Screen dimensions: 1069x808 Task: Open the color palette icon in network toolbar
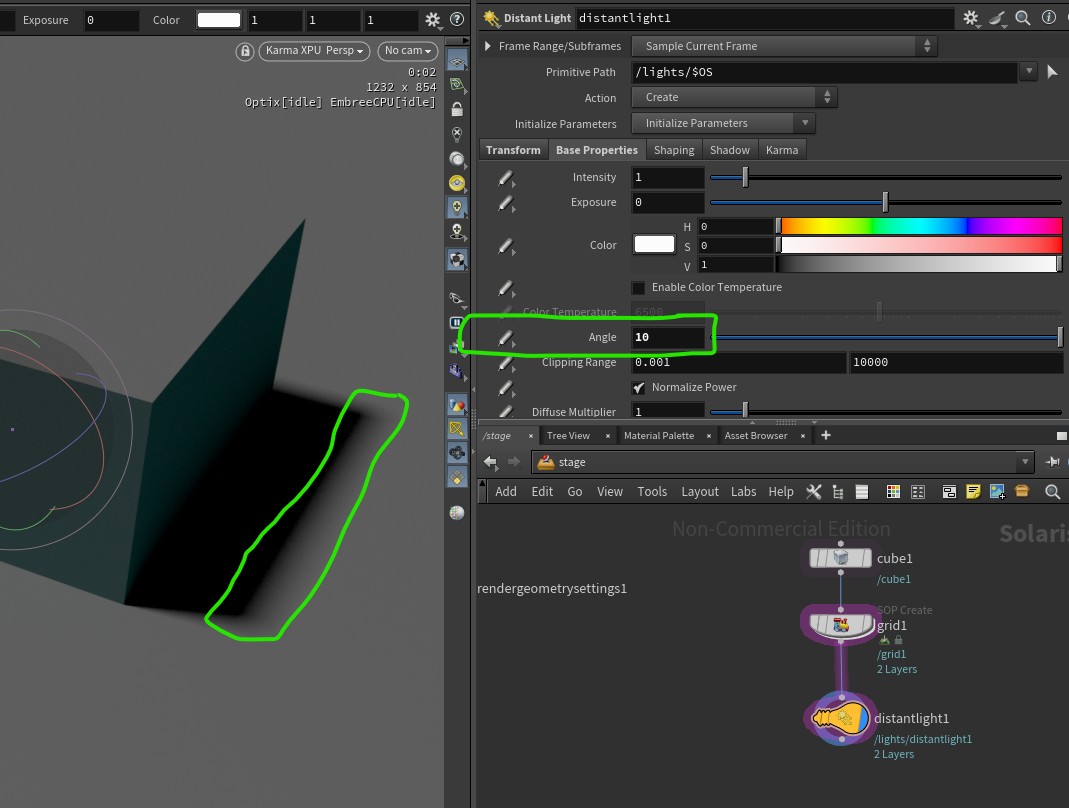[x=893, y=491]
